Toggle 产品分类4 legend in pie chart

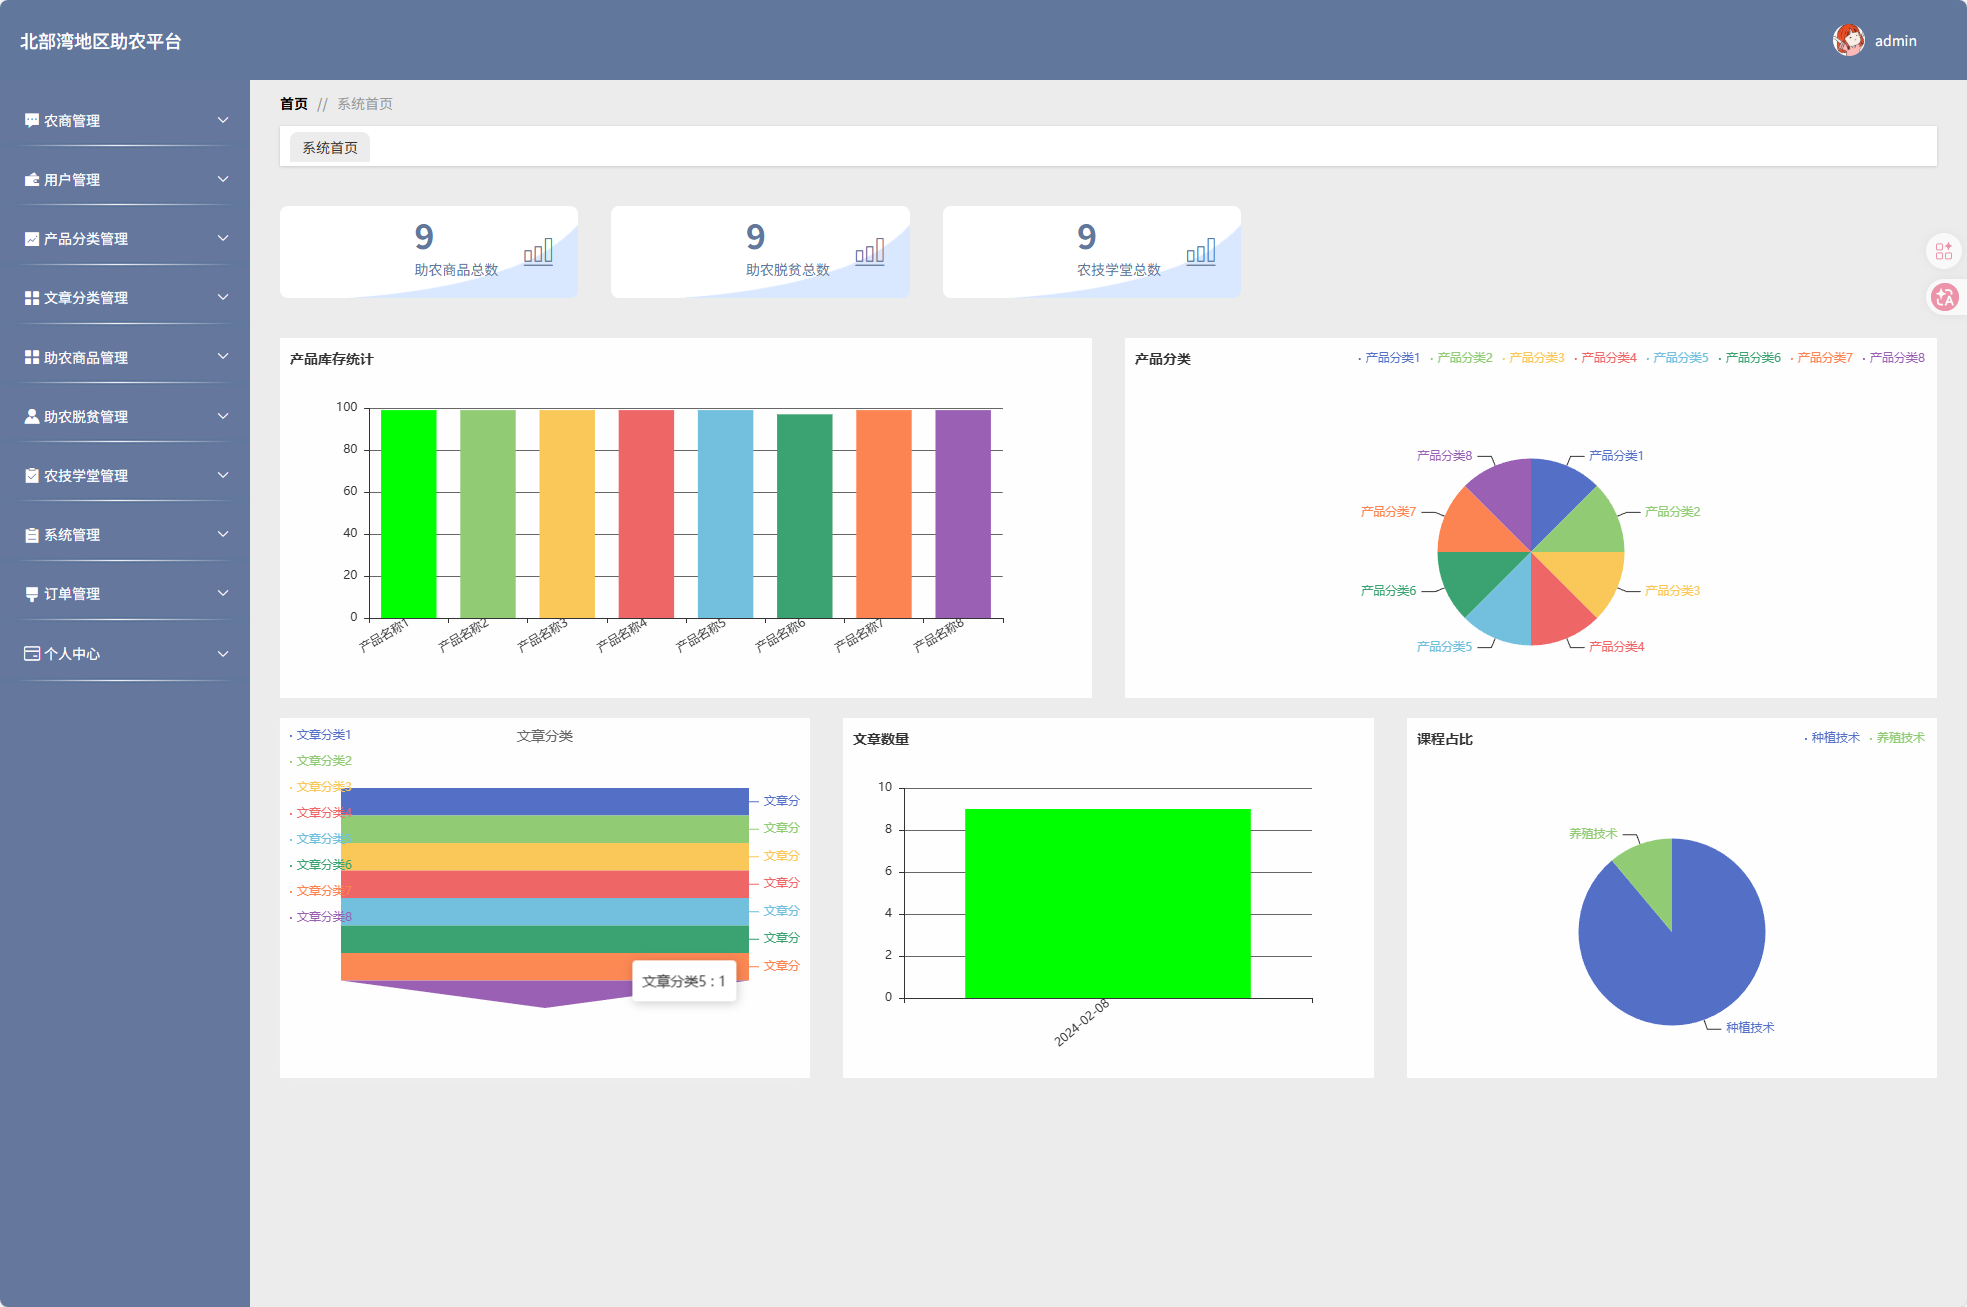pyautogui.click(x=1605, y=358)
